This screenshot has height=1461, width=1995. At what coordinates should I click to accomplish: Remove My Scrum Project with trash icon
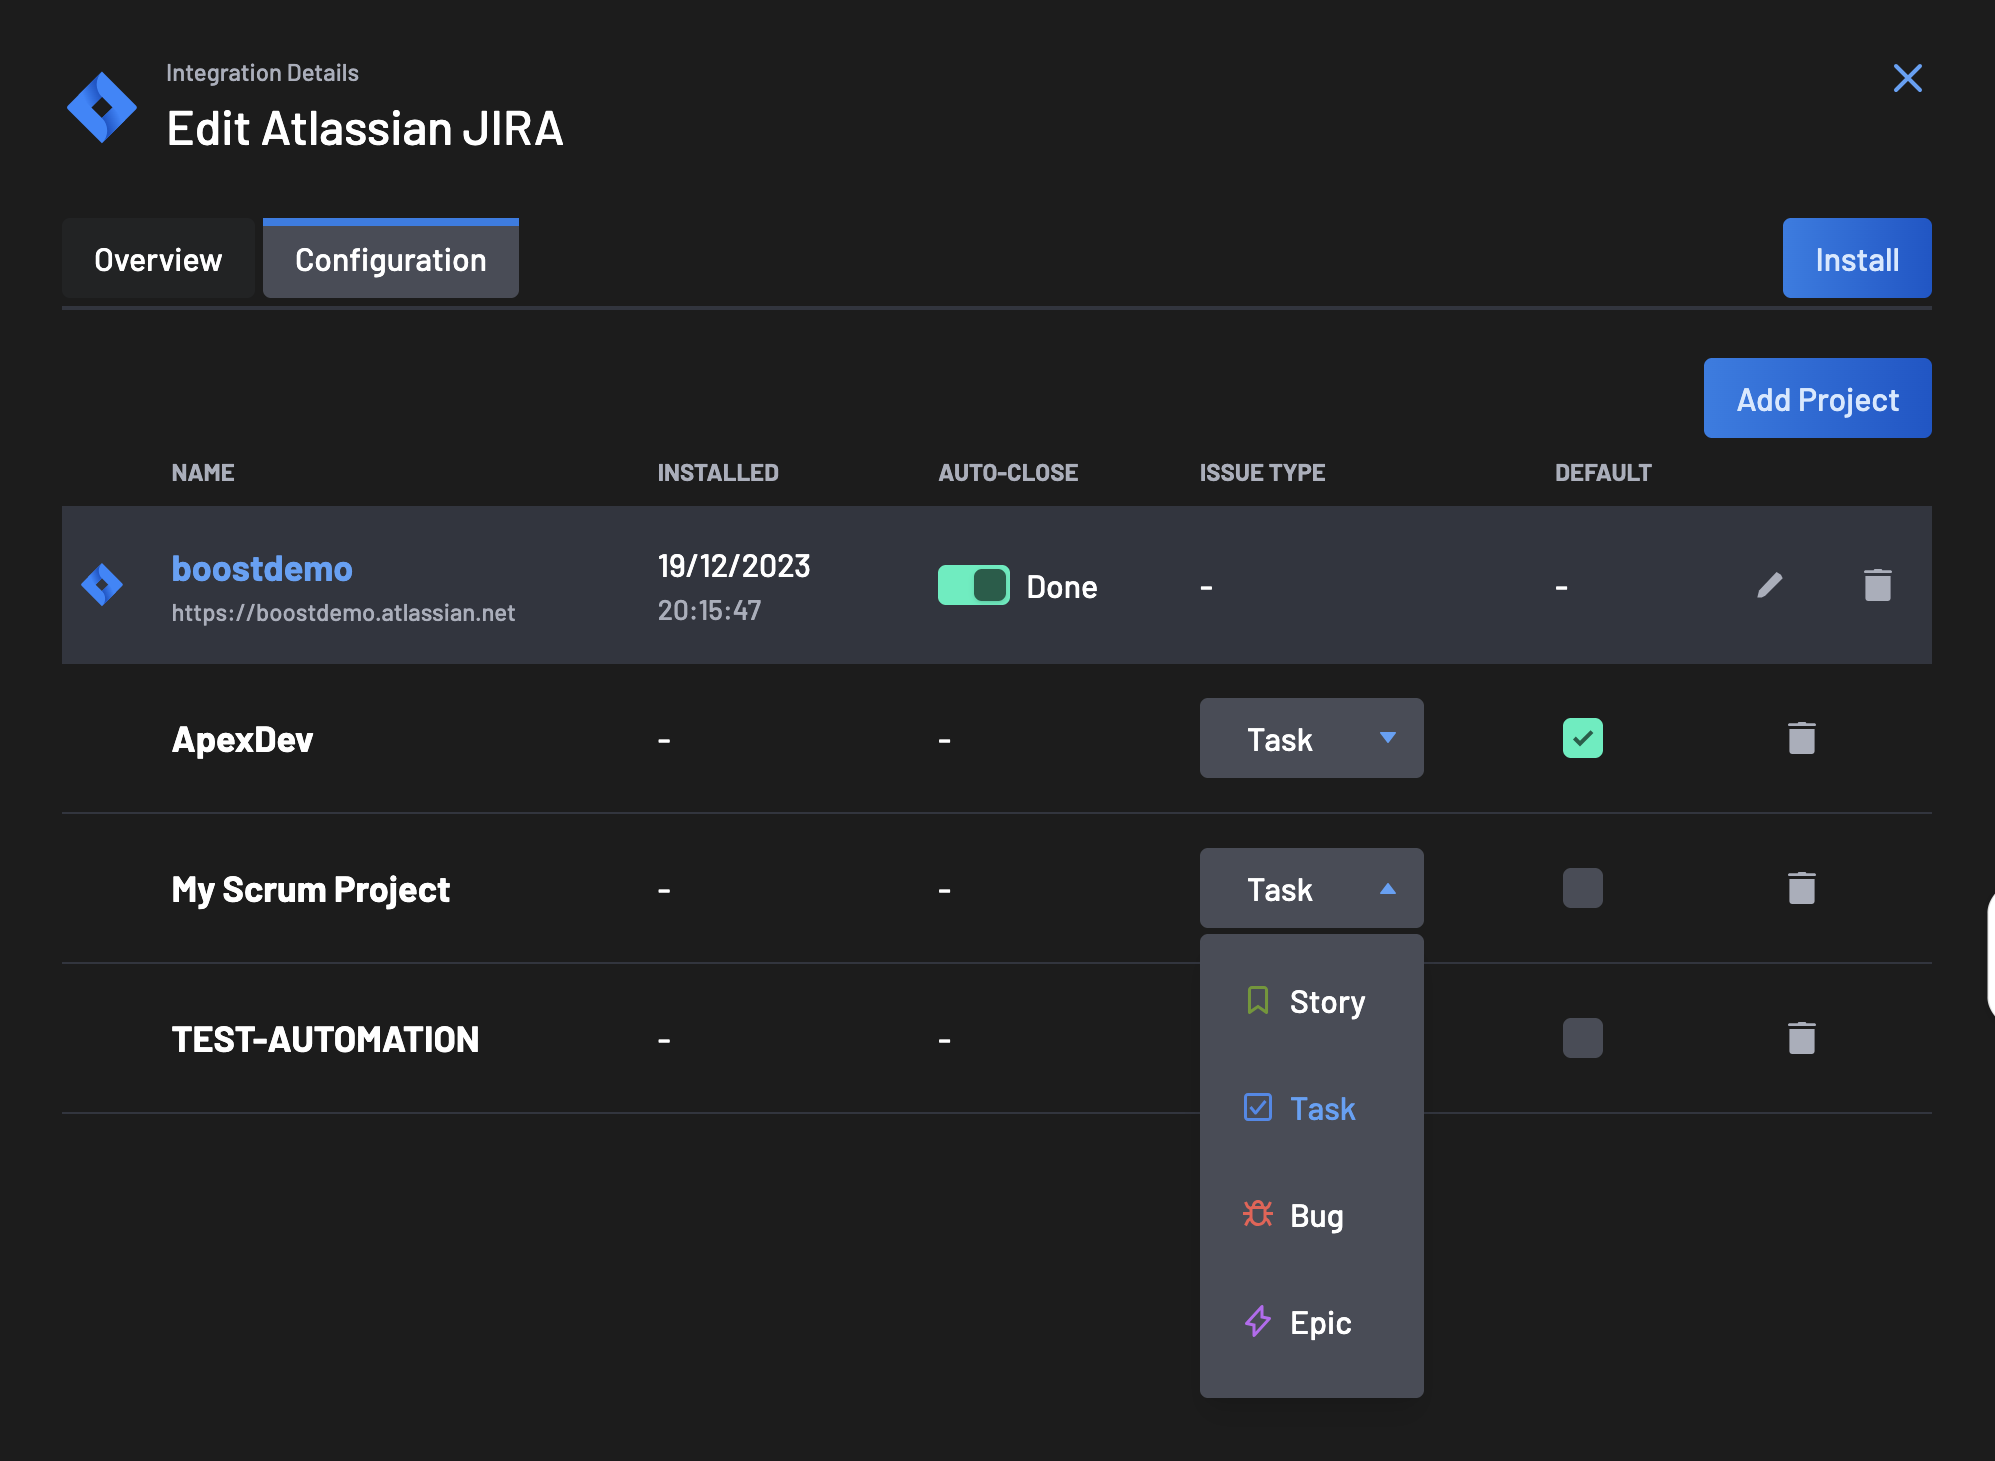click(1801, 888)
